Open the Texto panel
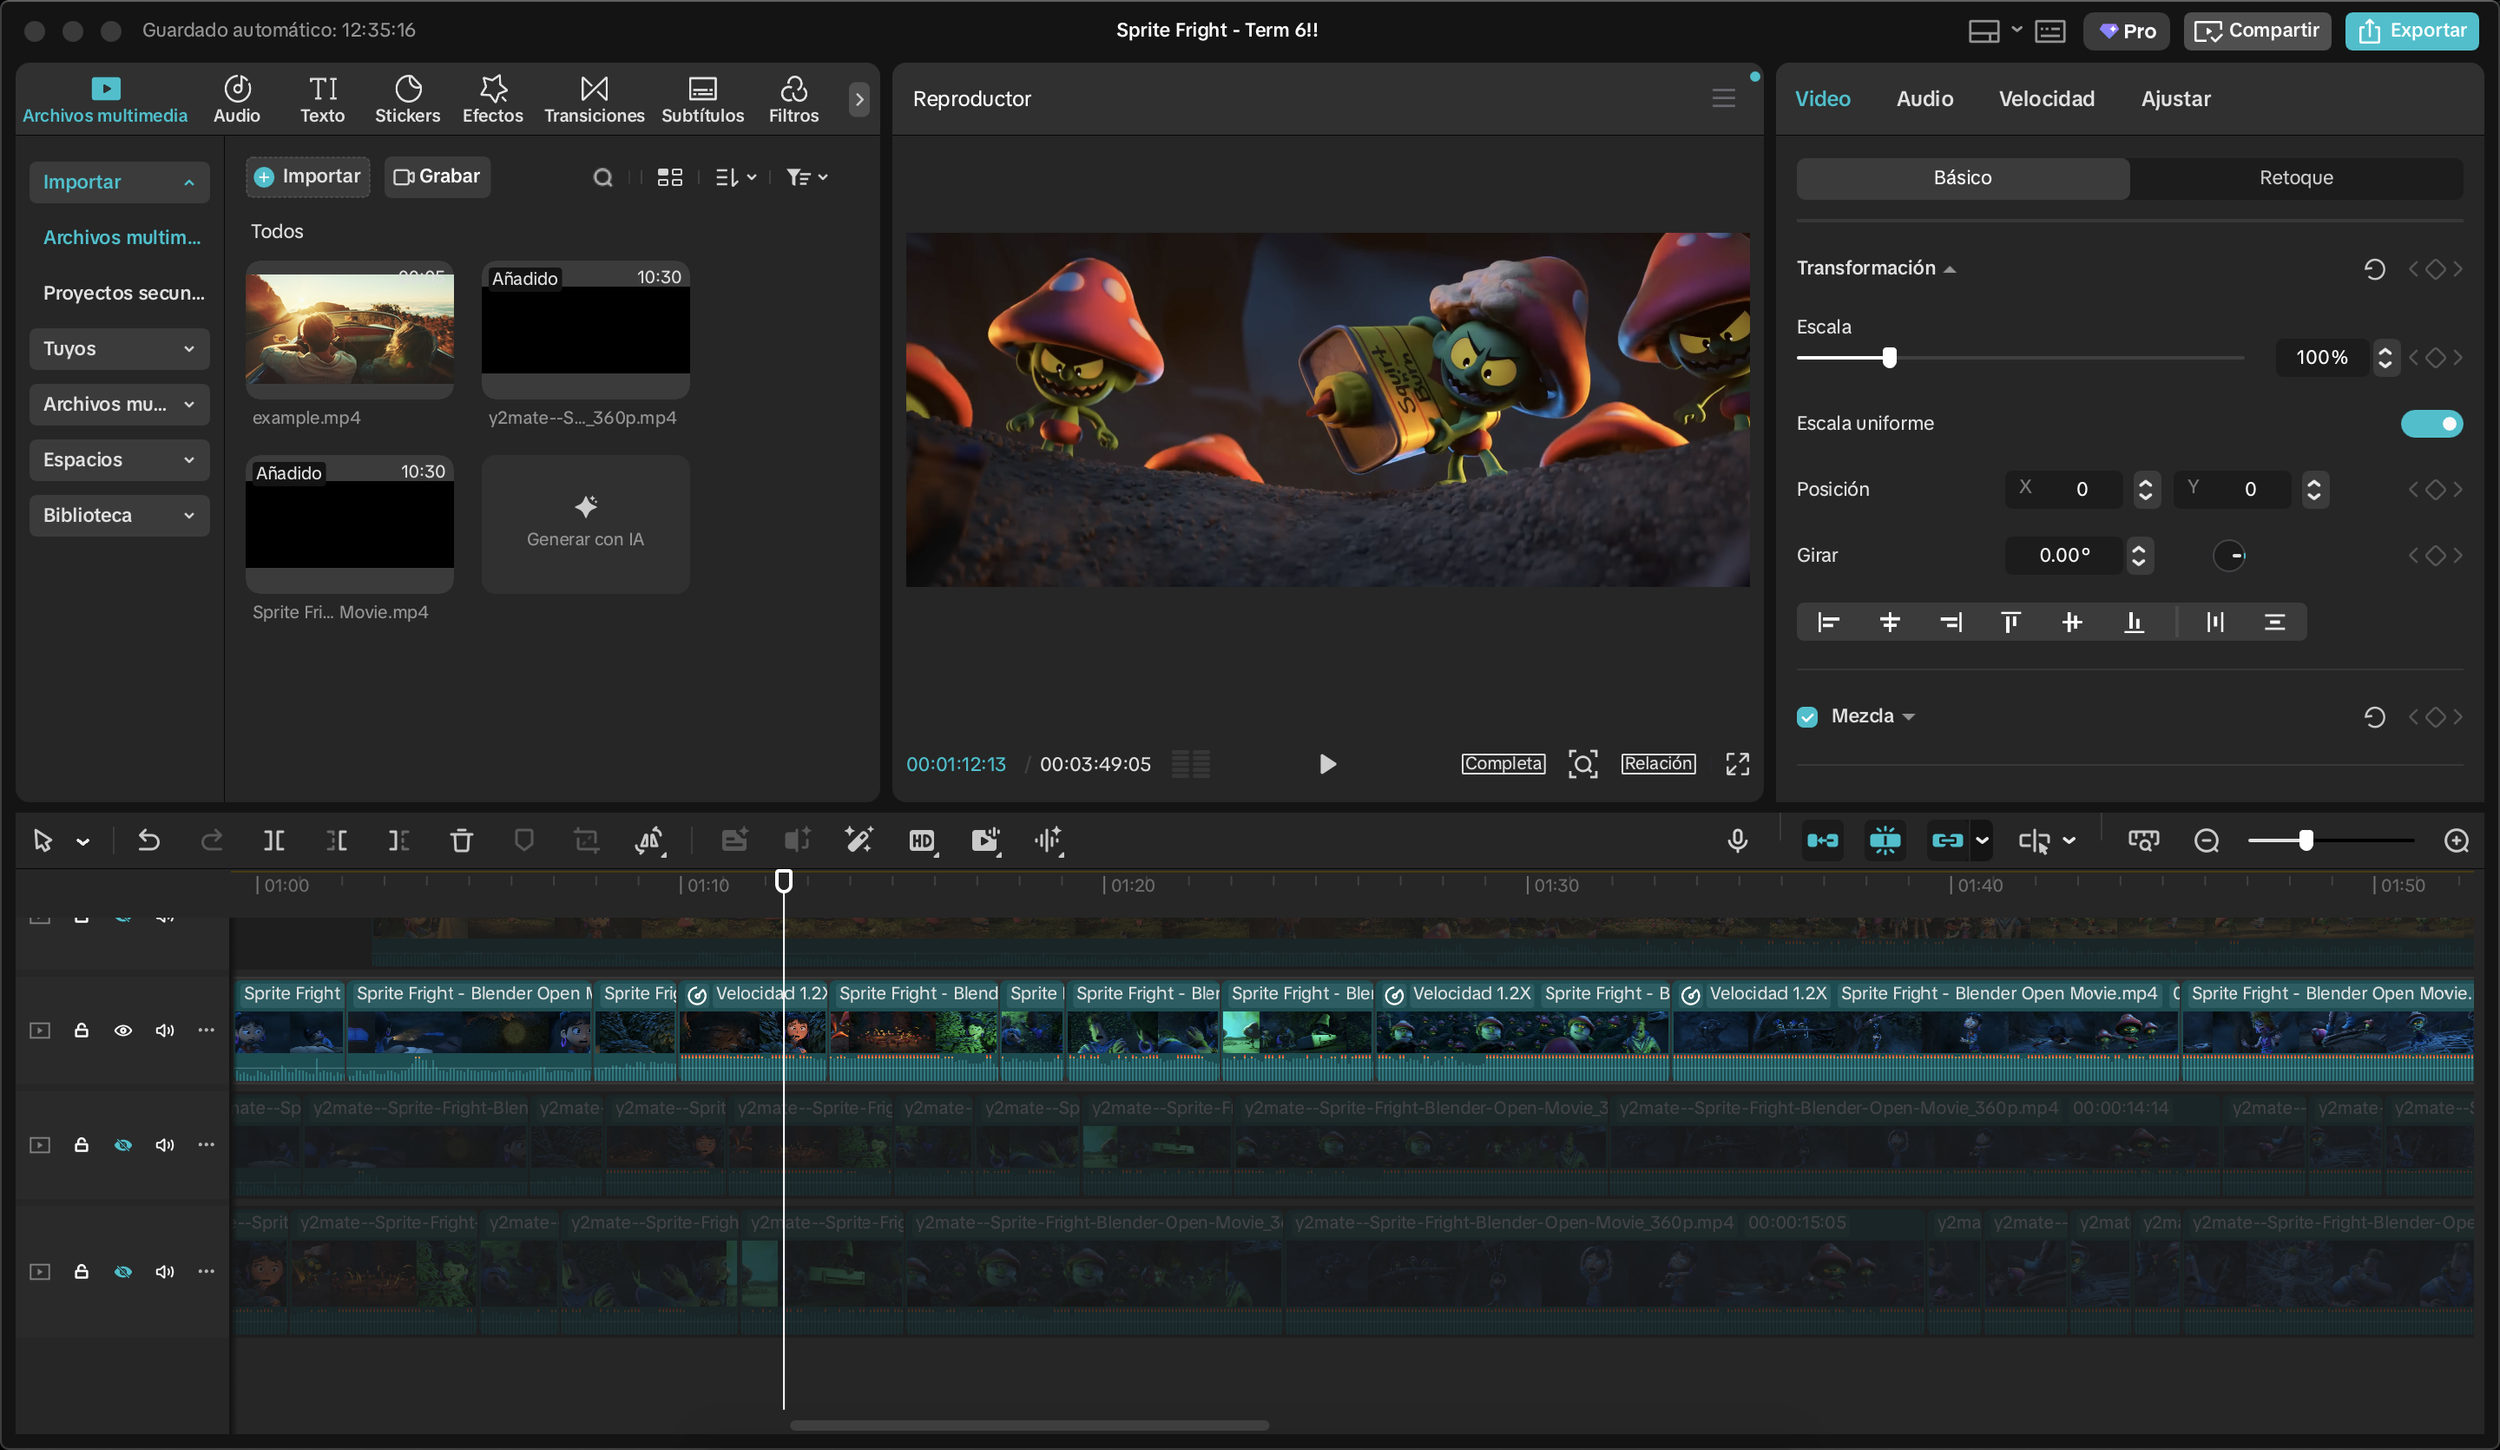This screenshot has width=2500, height=1450. (322, 99)
